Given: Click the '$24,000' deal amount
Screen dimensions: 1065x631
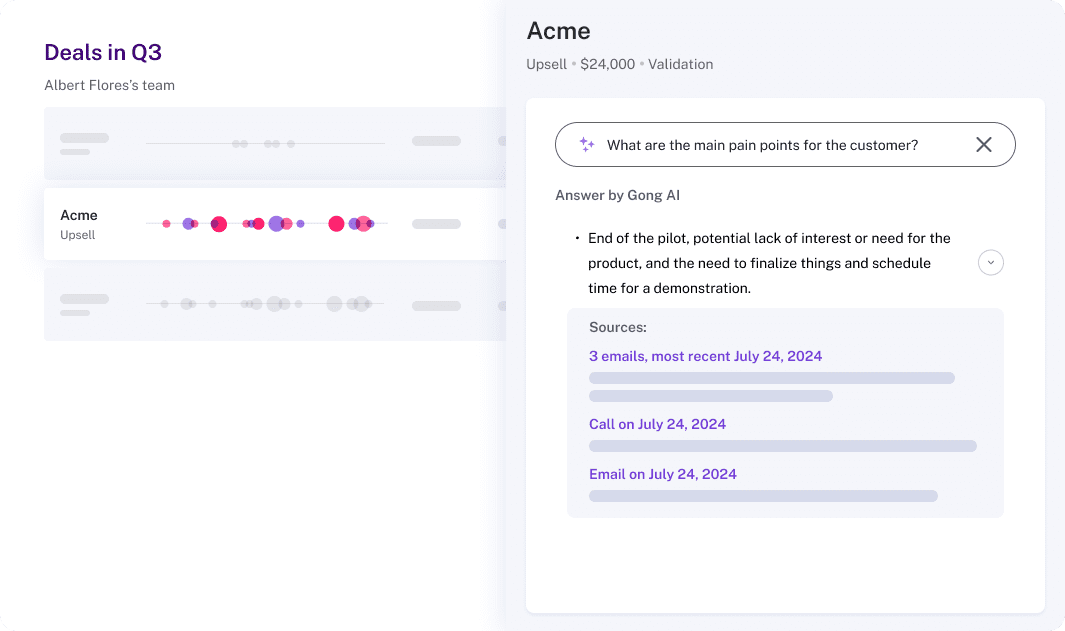Looking at the screenshot, I should pos(607,64).
